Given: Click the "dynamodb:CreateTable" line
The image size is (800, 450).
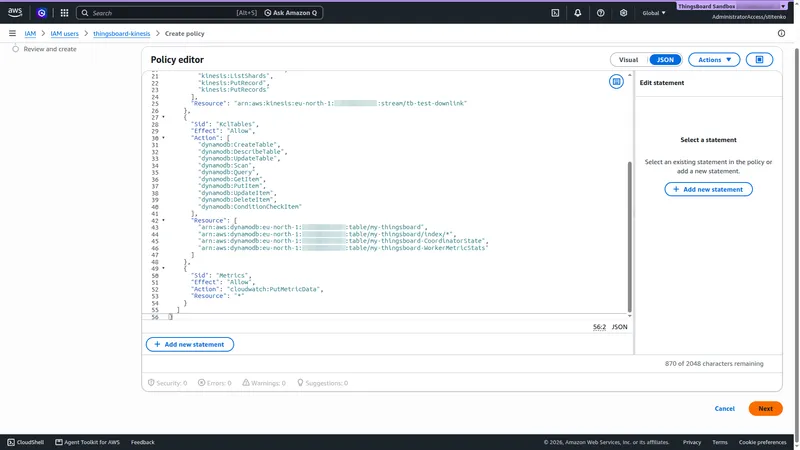Looking at the screenshot, I should click(239, 145).
